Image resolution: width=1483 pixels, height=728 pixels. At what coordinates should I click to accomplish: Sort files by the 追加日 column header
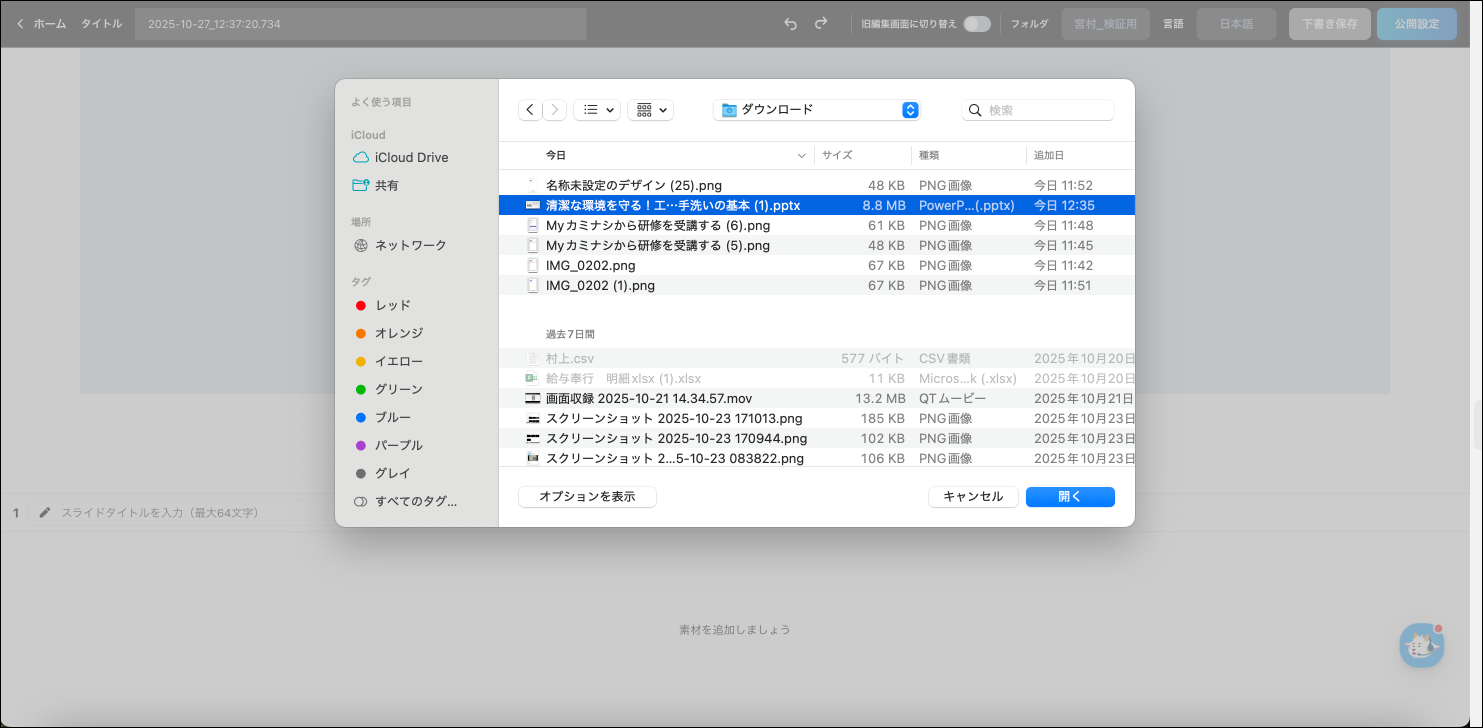[x=1049, y=155]
